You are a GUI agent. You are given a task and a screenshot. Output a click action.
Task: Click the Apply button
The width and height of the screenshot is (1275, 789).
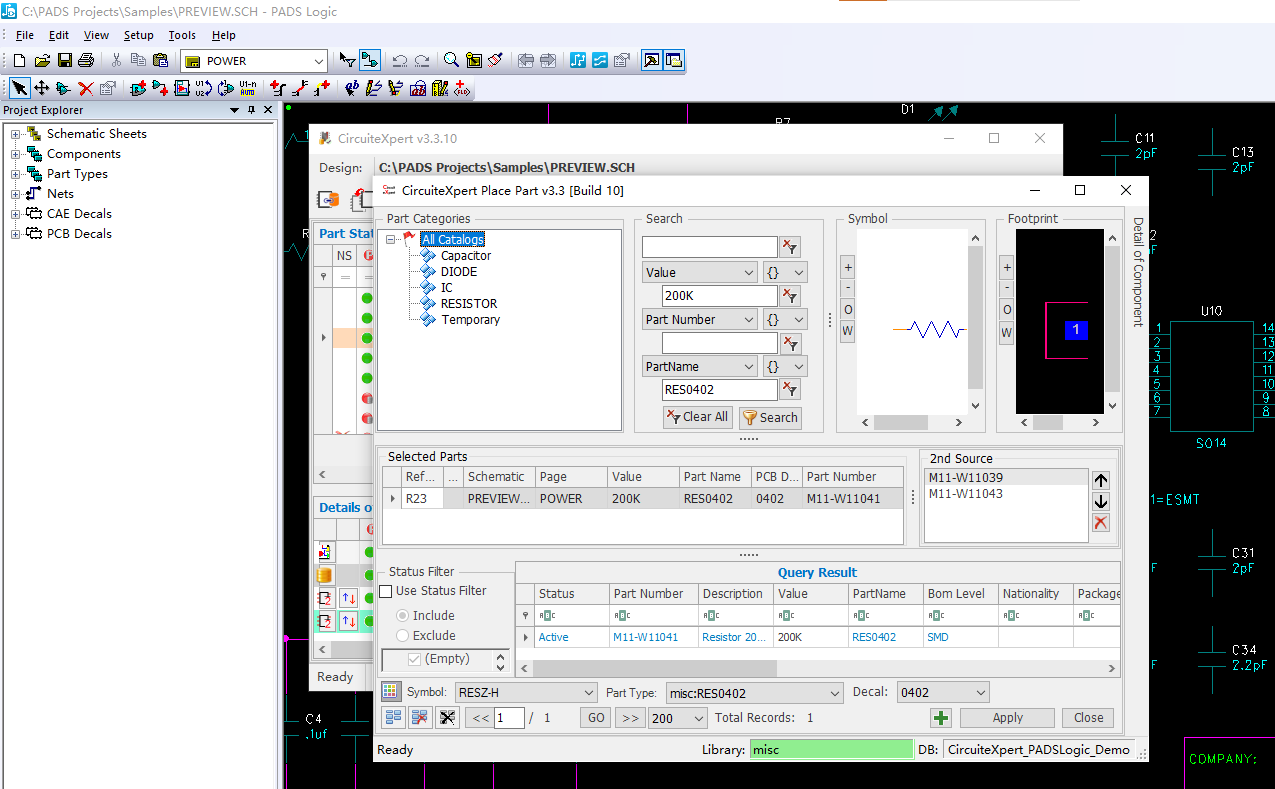tap(1007, 718)
